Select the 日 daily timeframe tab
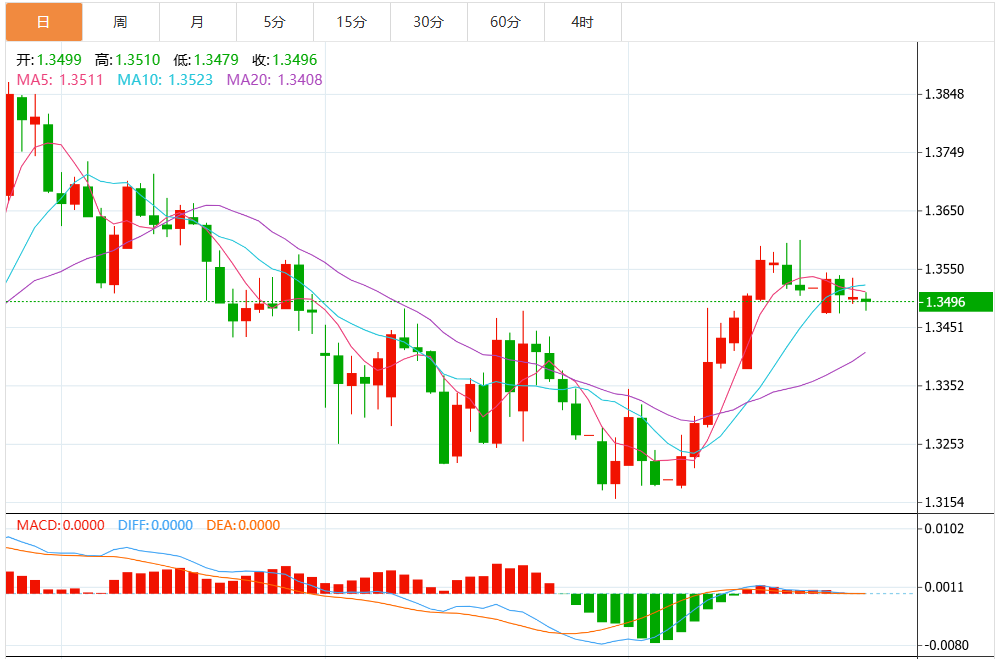This screenshot has width=1000, height=659. (x=44, y=22)
